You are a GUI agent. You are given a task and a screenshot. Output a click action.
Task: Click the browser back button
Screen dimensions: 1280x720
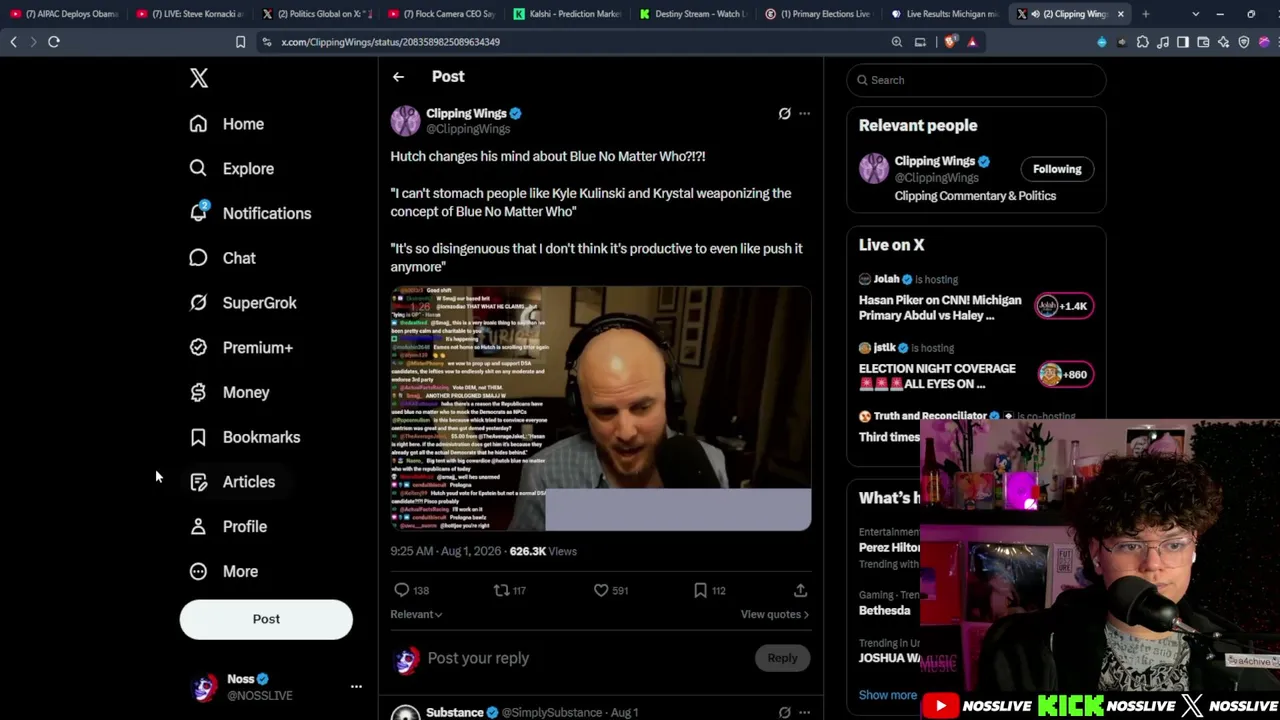coord(13,42)
